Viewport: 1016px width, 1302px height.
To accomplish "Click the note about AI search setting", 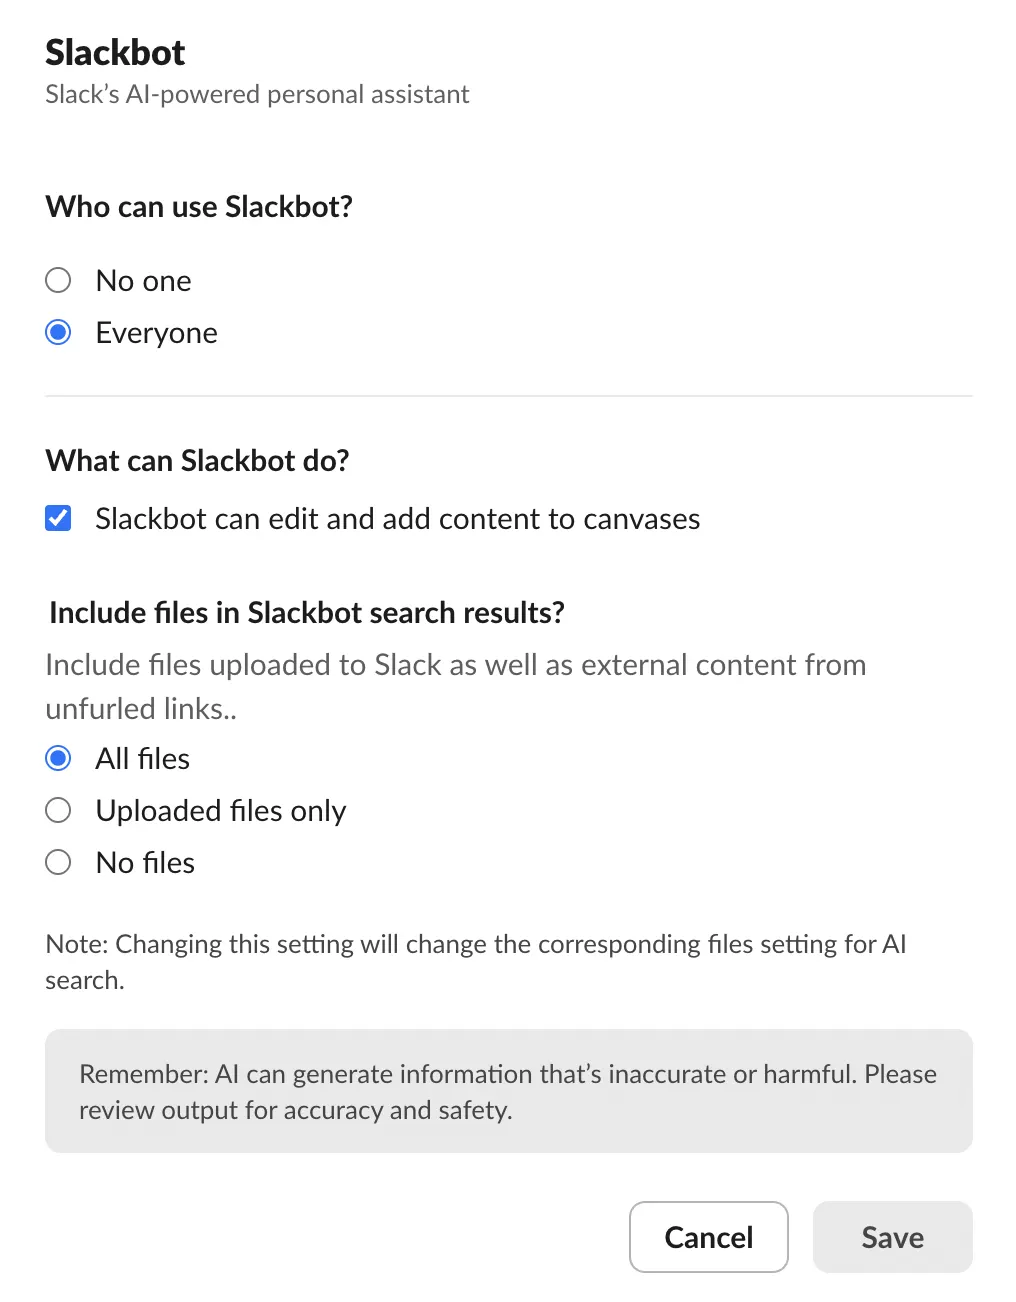I will 475,962.
